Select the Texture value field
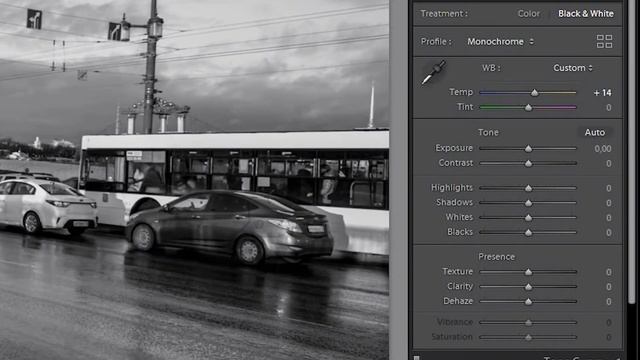This screenshot has height=360, width=640. click(x=608, y=272)
